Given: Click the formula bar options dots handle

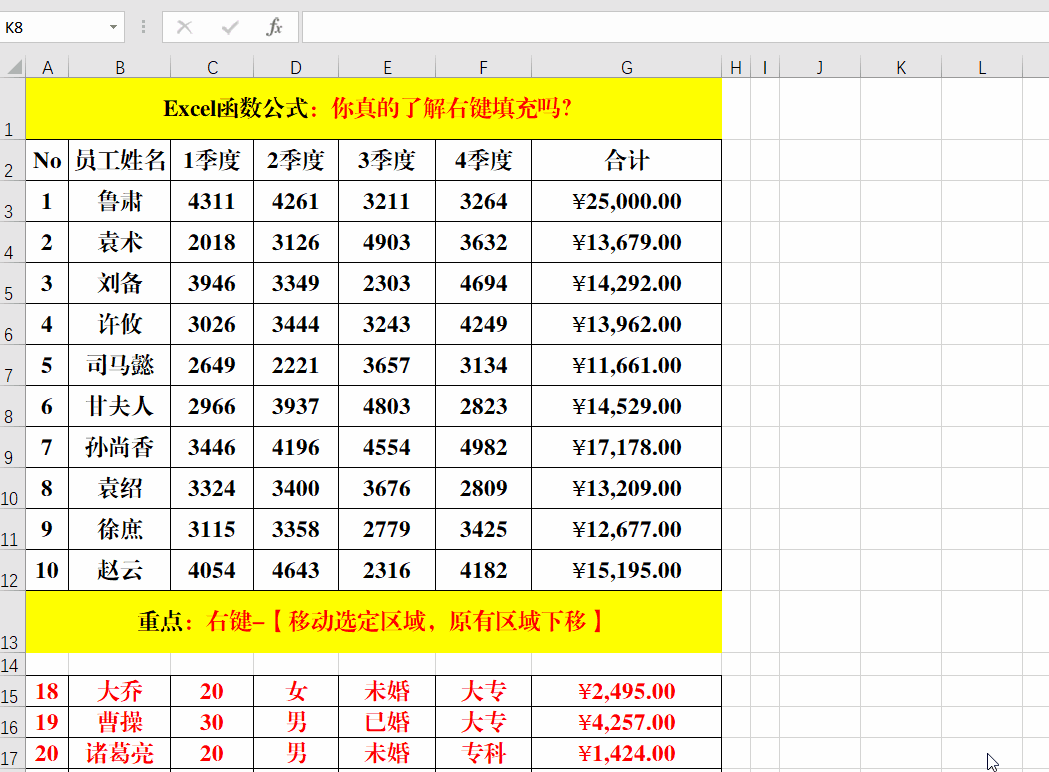Looking at the screenshot, I should click(143, 27).
